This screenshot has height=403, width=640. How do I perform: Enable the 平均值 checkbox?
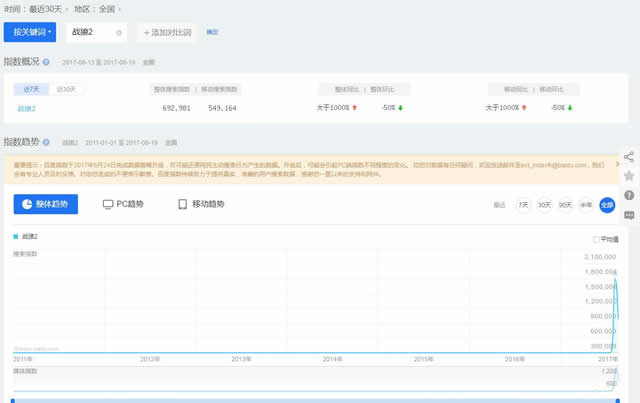coord(596,239)
